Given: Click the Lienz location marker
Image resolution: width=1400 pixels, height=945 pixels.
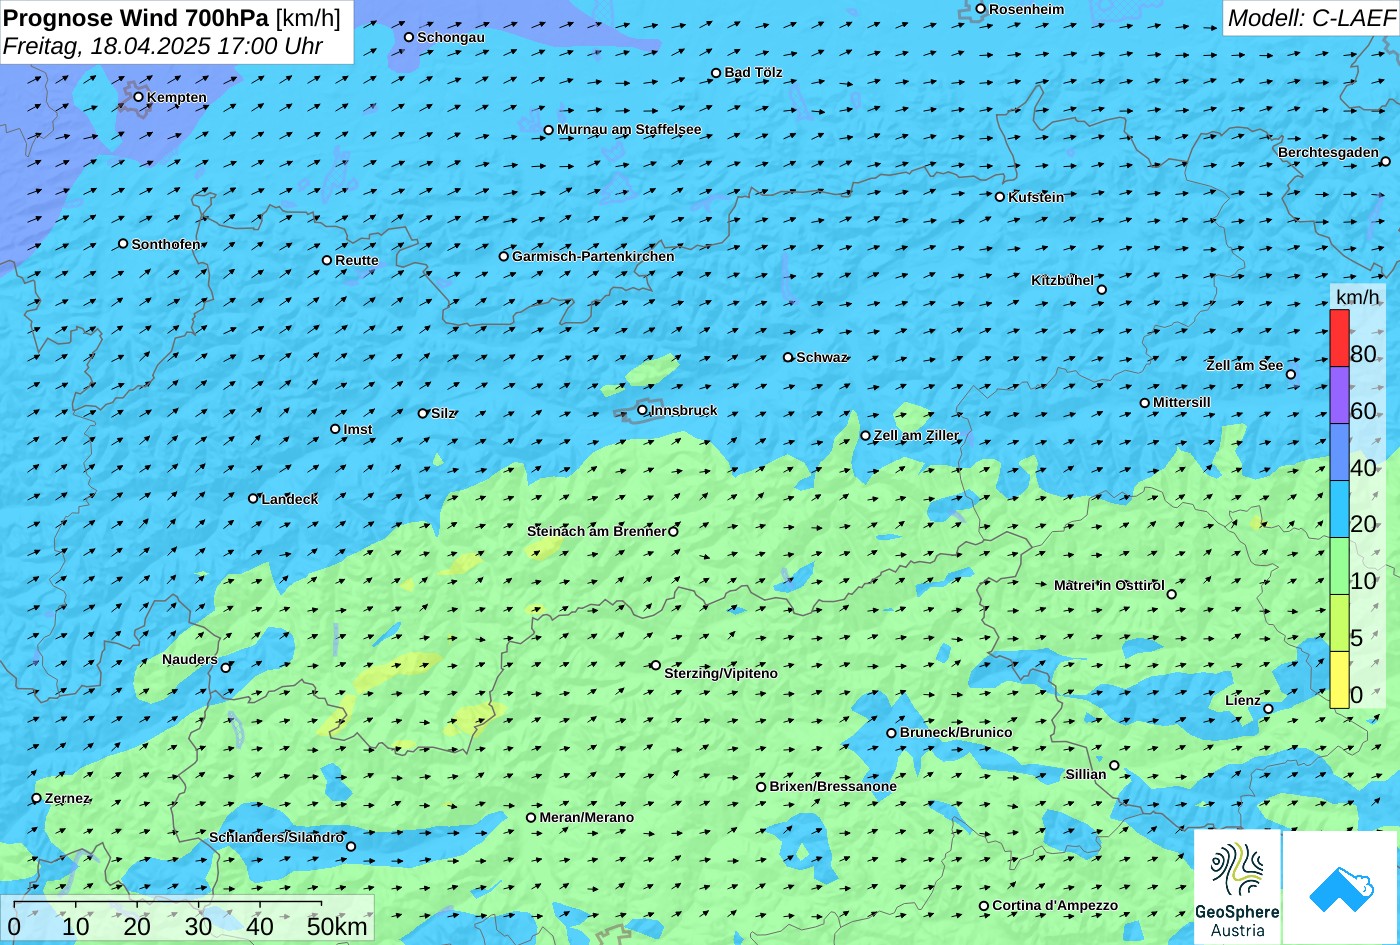Looking at the screenshot, I should pyautogui.click(x=1268, y=709).
